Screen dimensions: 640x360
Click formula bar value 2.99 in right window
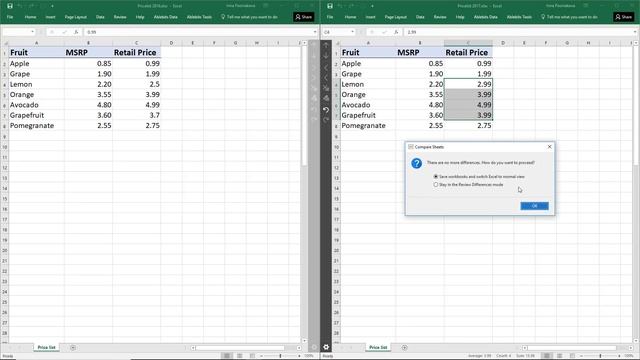(x=412, y=32)
